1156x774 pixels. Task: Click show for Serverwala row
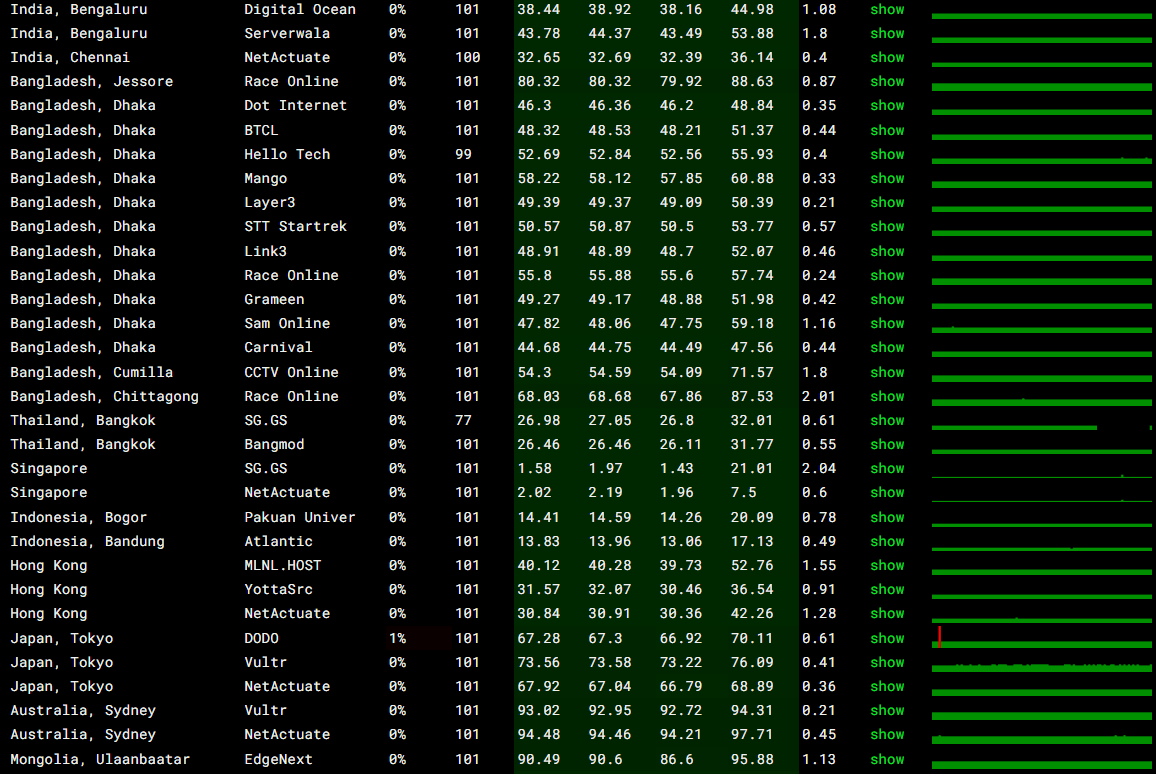click(x=887, y=33)
